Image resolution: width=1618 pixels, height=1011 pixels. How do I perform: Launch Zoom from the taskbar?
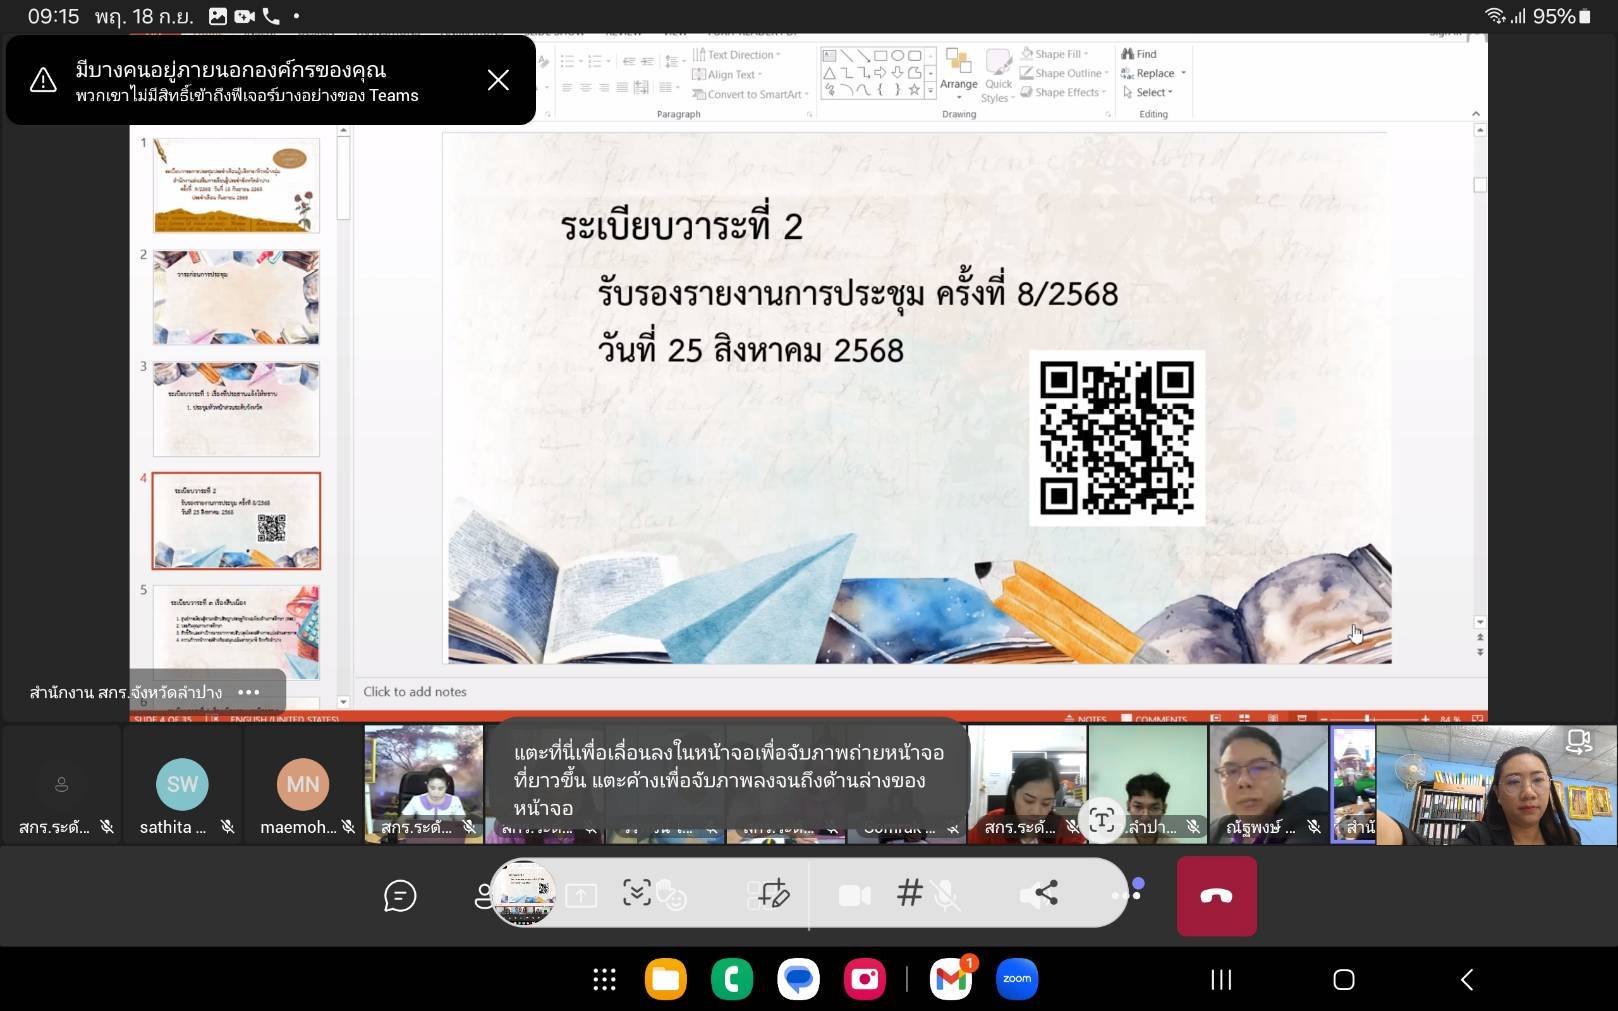(1017, 979)
